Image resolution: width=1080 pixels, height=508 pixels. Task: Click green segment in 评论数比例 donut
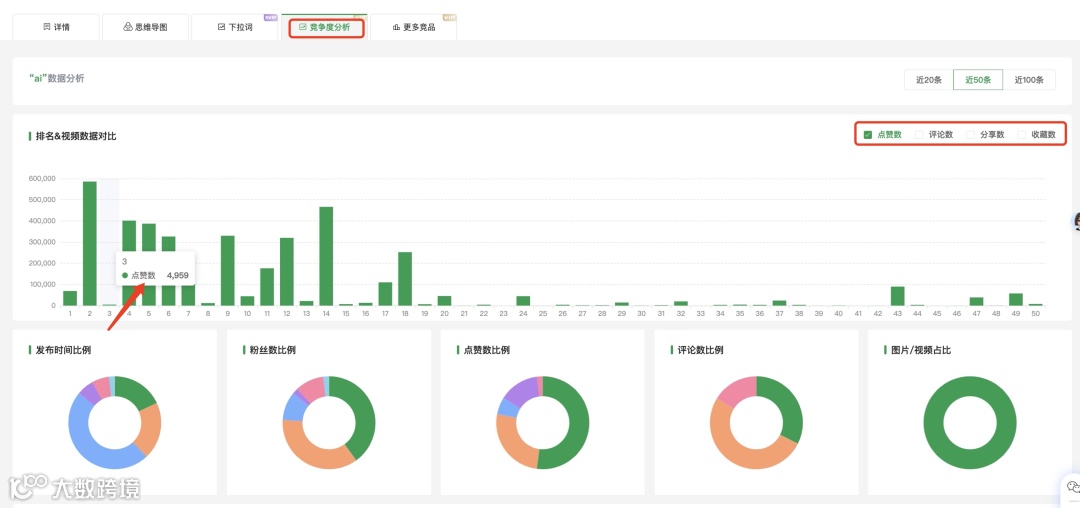pyautogui.click(x=788, y=403)
